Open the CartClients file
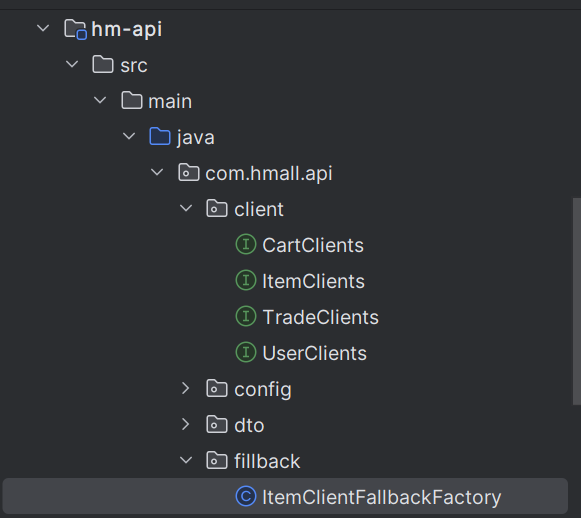This screenshot has height=518, width=581. tap(313, 245)
